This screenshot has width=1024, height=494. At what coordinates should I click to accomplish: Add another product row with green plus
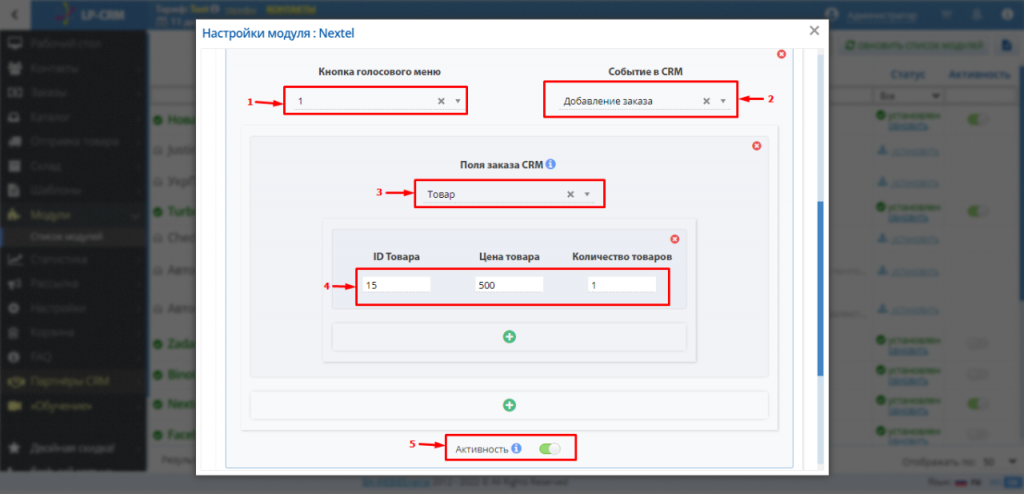[509, 337]
